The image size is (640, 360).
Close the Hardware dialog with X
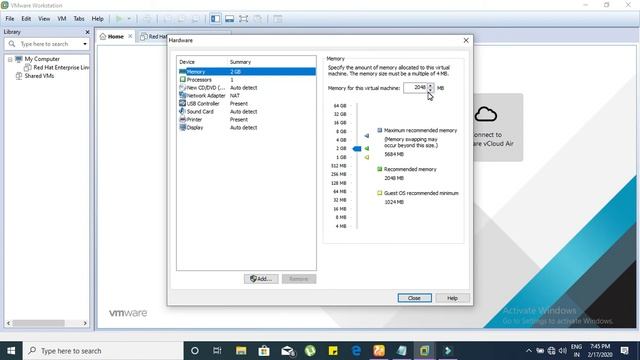pyautogui.click(x=466, y=40)
